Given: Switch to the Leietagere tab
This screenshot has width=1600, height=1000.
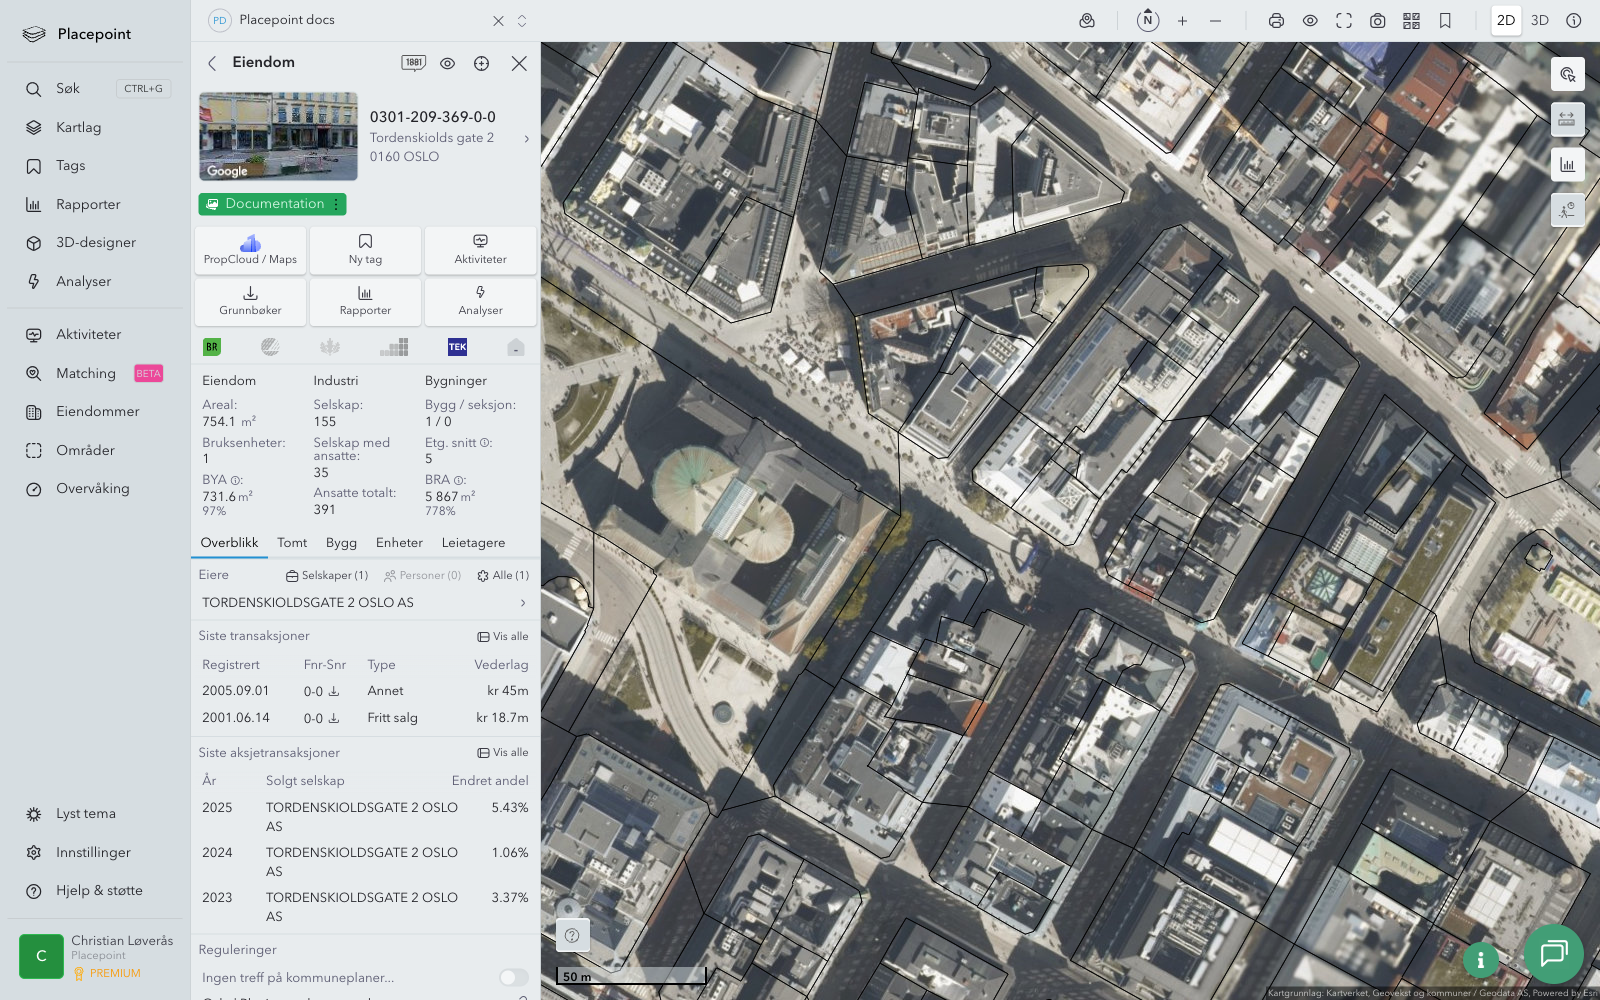Looking at the screenshot, I should coord(473,543).
